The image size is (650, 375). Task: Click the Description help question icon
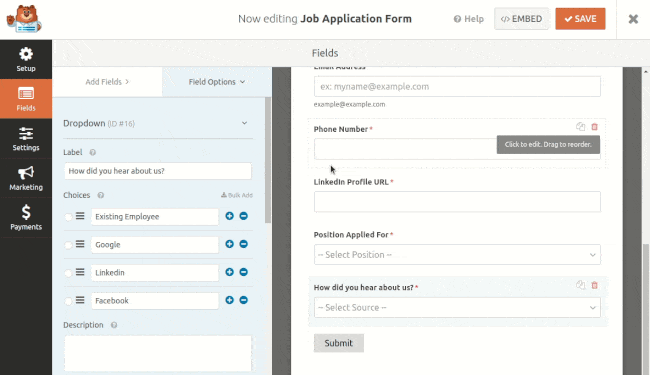114,325
